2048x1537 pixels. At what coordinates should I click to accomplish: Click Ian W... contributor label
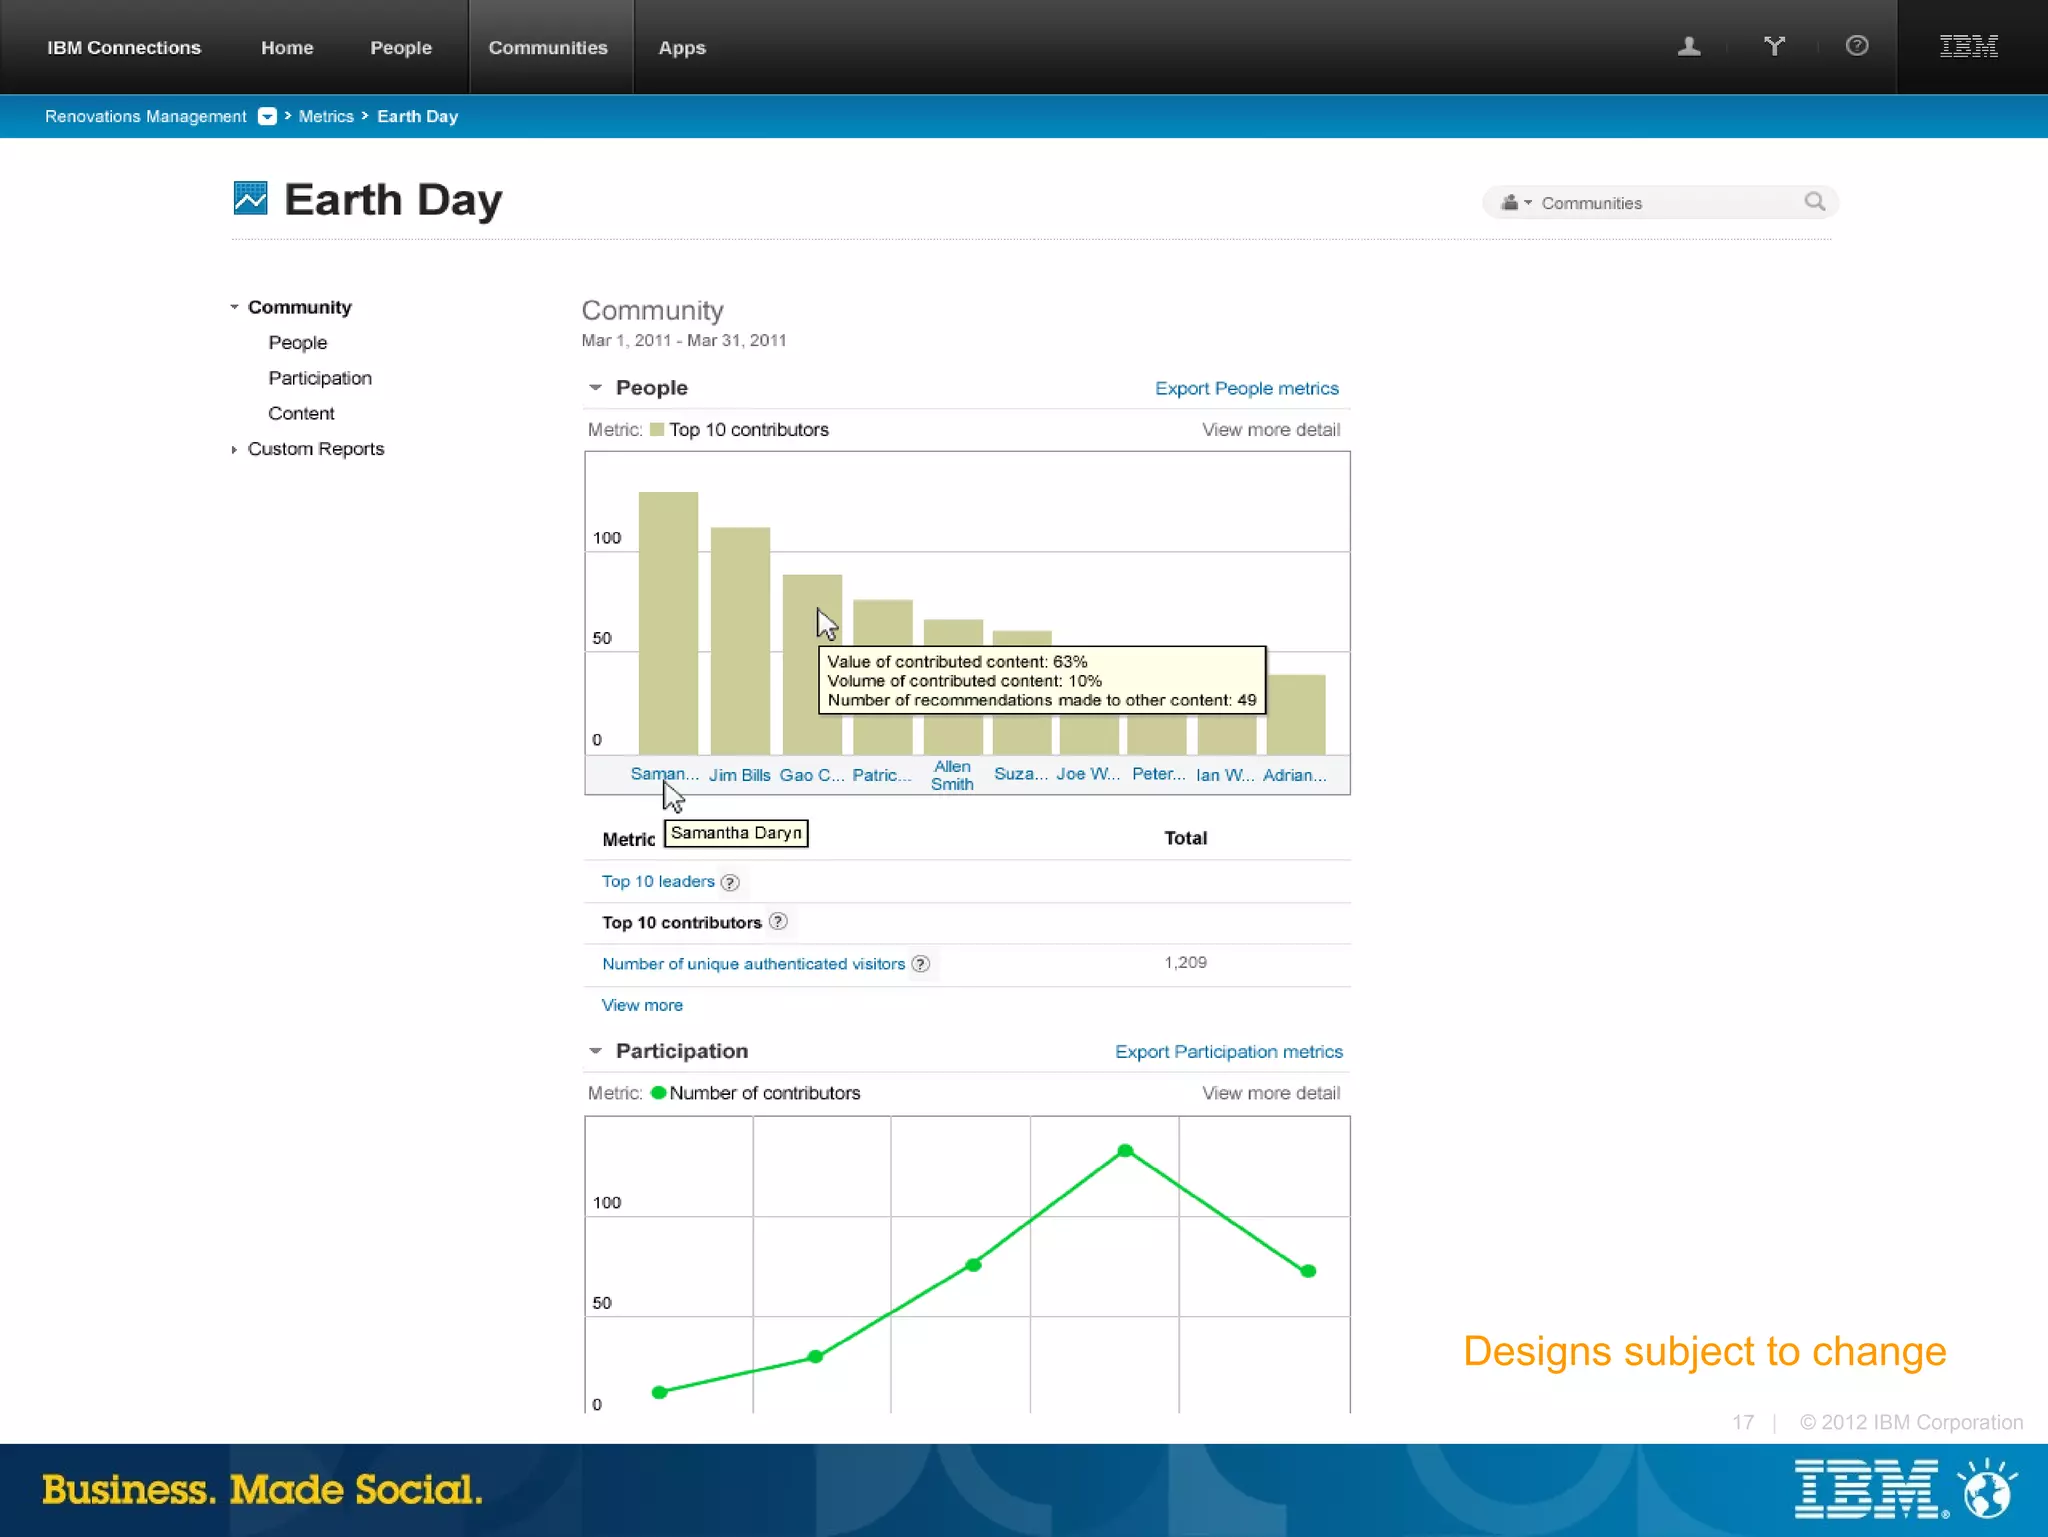(1225, 775)
